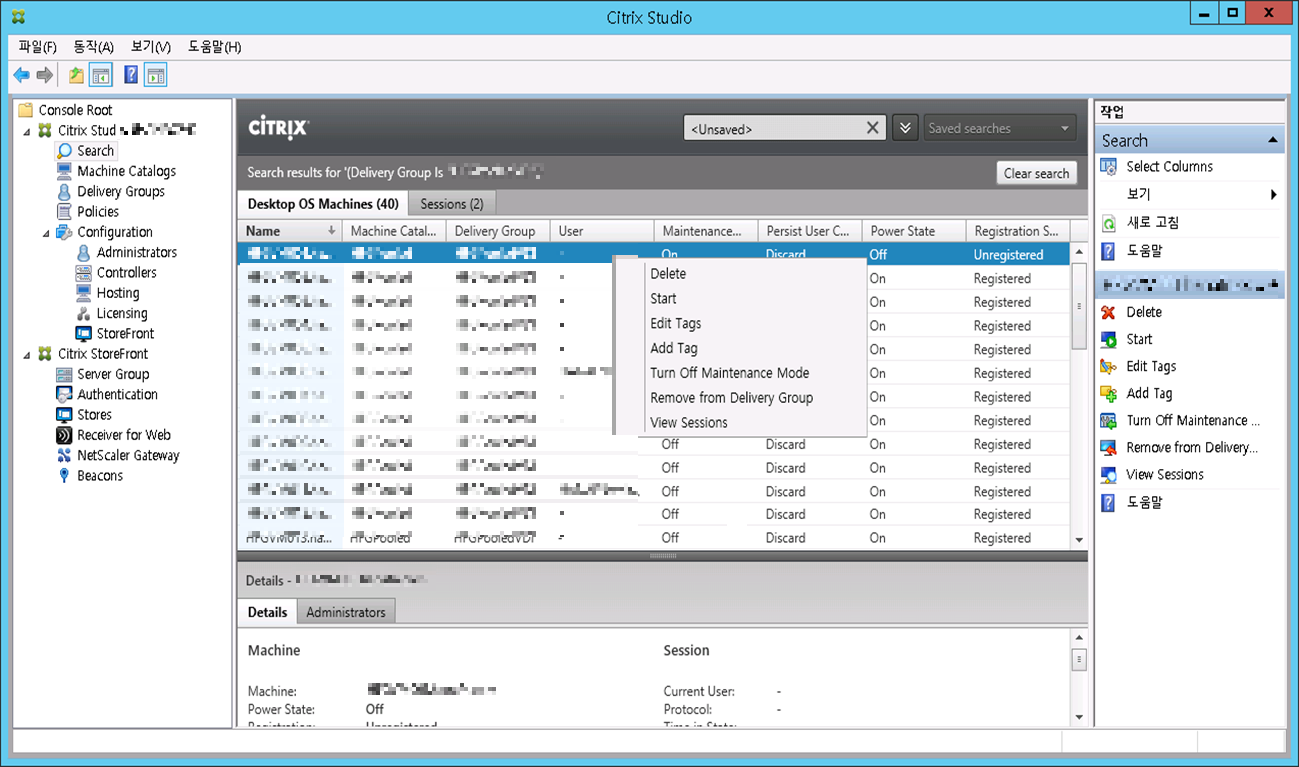
Task: Click the Machine Catalogs tree icon
Action: tap(65, 171)
